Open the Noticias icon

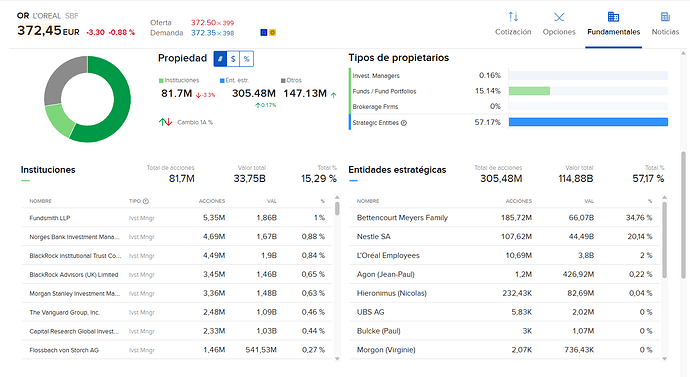click(x=665, y=17)
